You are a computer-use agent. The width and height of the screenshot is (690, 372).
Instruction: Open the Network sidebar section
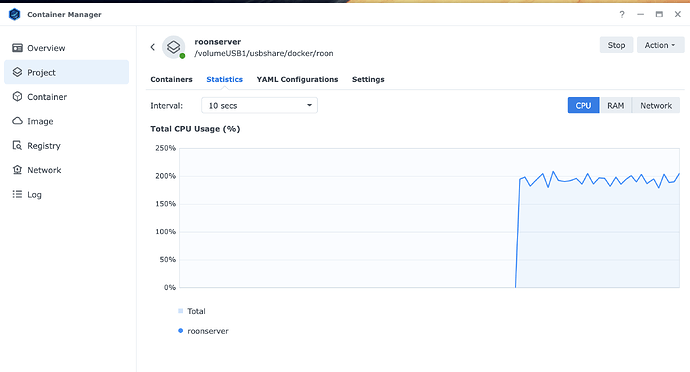click(x=66, y=170)
